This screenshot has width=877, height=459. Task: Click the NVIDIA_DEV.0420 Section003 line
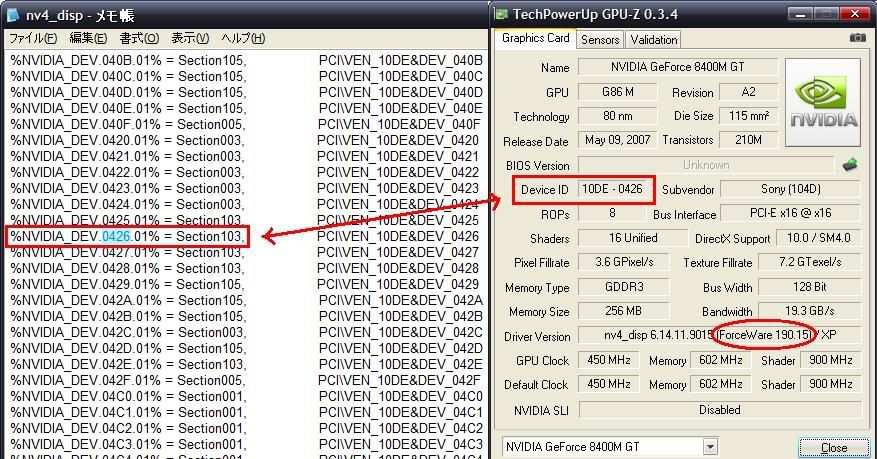(127, 140)
